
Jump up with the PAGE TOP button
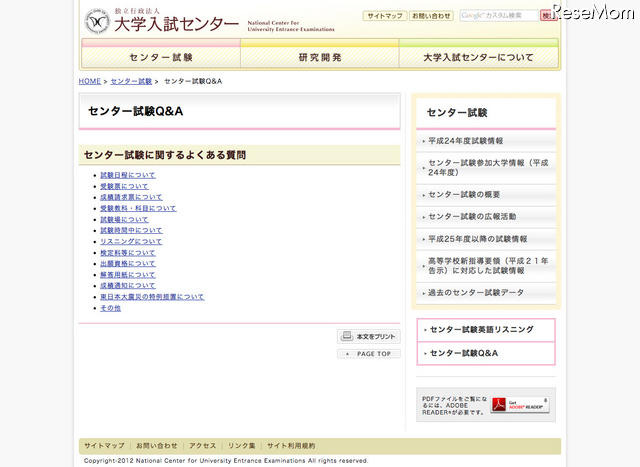(369, 354)
